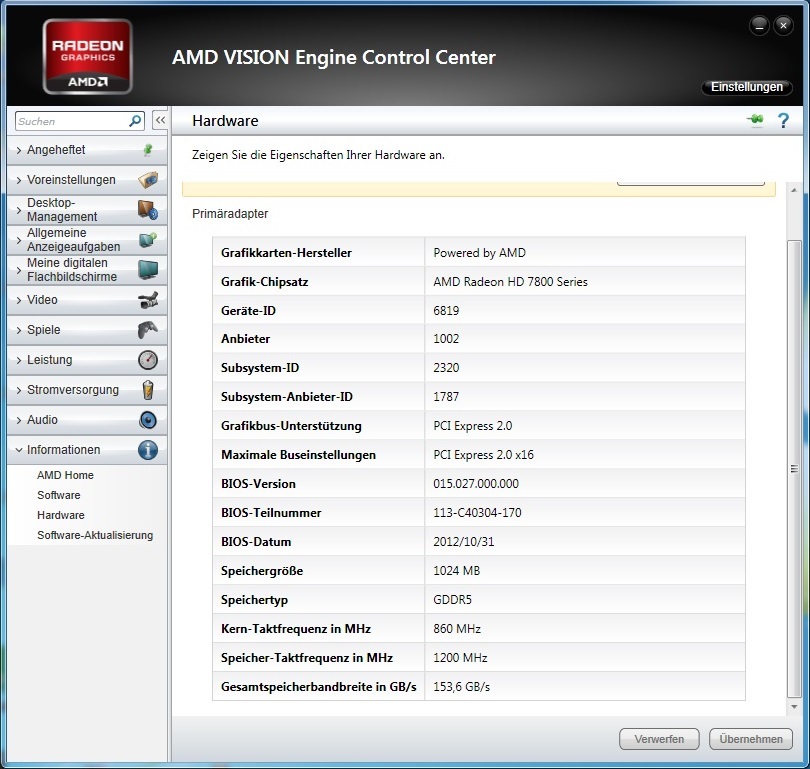This screenshot has height=769, width=810.
Task: Close the Control Center window
Action: coord(784,25)
